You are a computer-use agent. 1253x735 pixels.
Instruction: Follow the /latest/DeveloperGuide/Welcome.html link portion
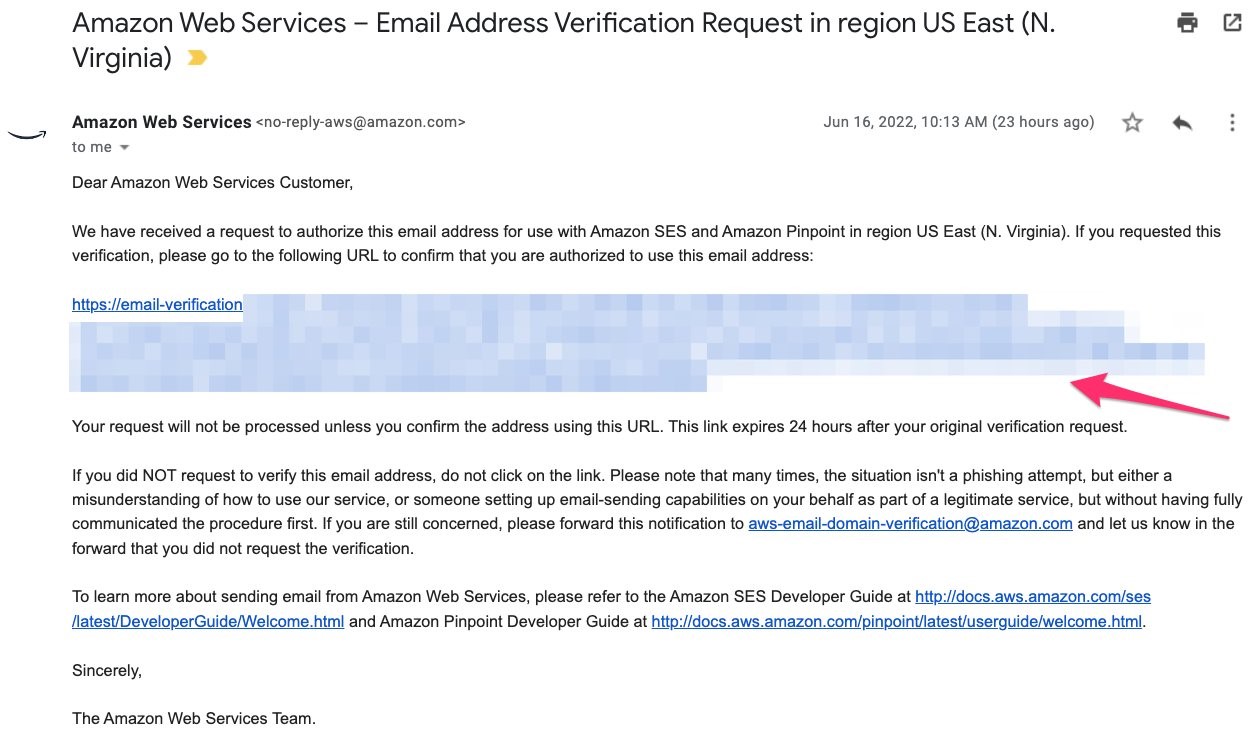pos(208,621)
